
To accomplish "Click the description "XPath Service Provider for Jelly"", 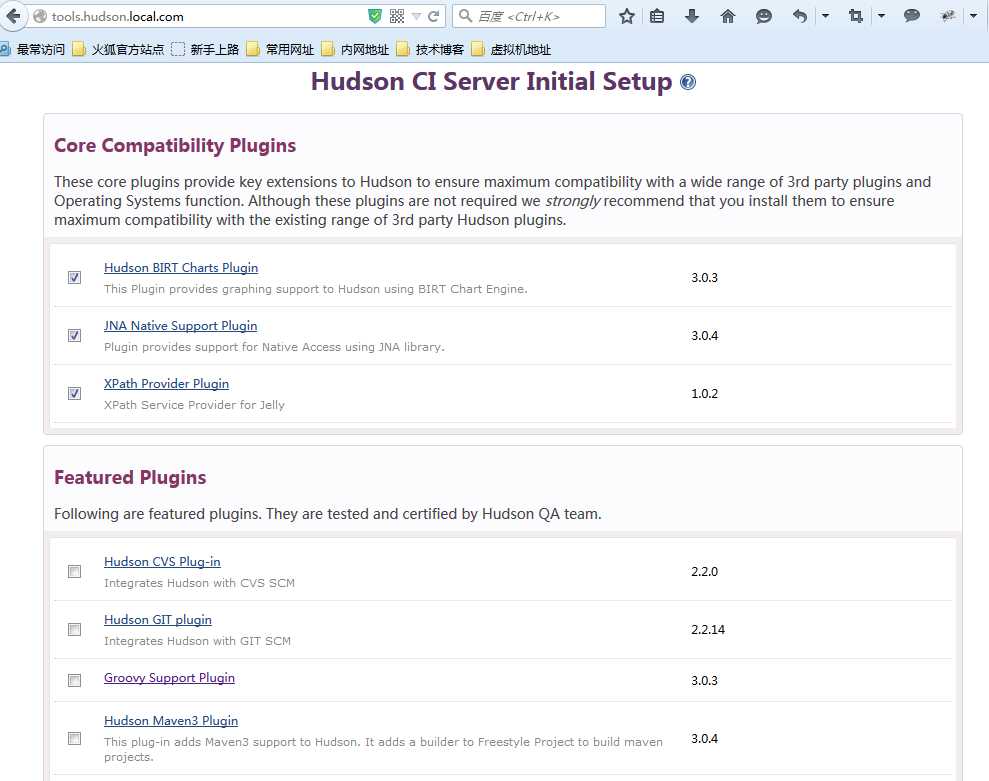I will pos(194,405).
